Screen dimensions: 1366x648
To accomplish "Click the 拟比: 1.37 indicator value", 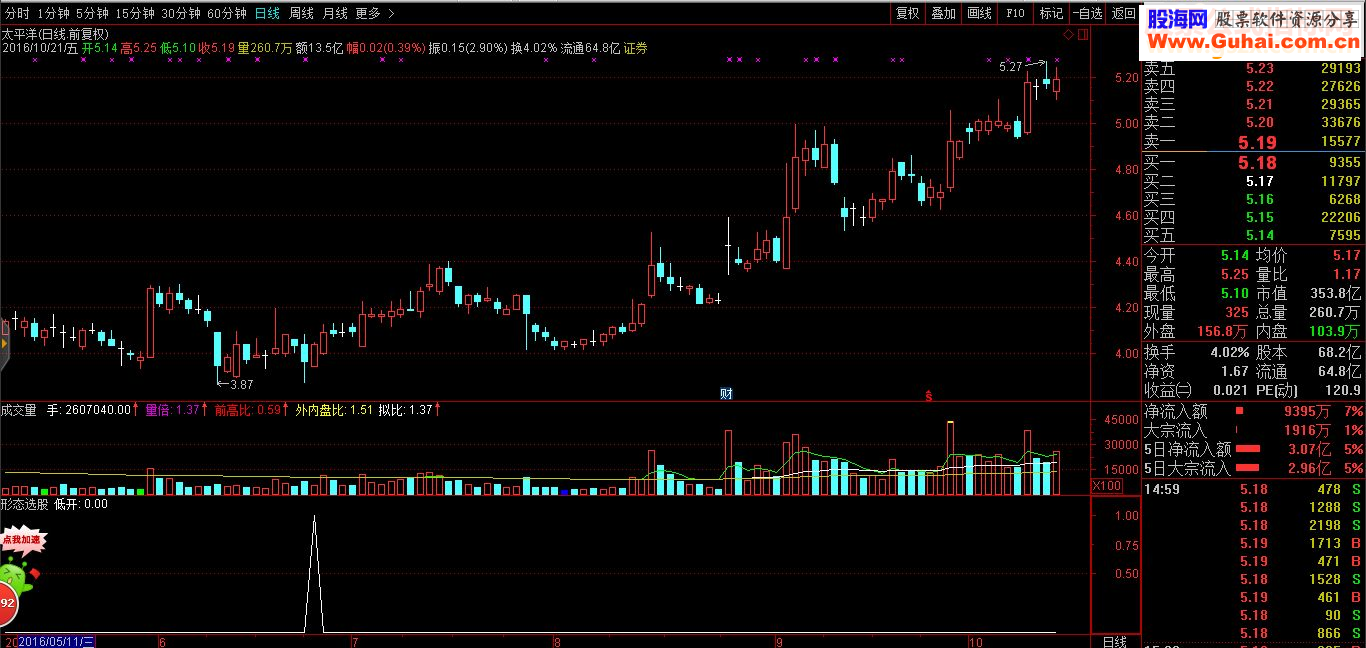I will coord(407,409).
